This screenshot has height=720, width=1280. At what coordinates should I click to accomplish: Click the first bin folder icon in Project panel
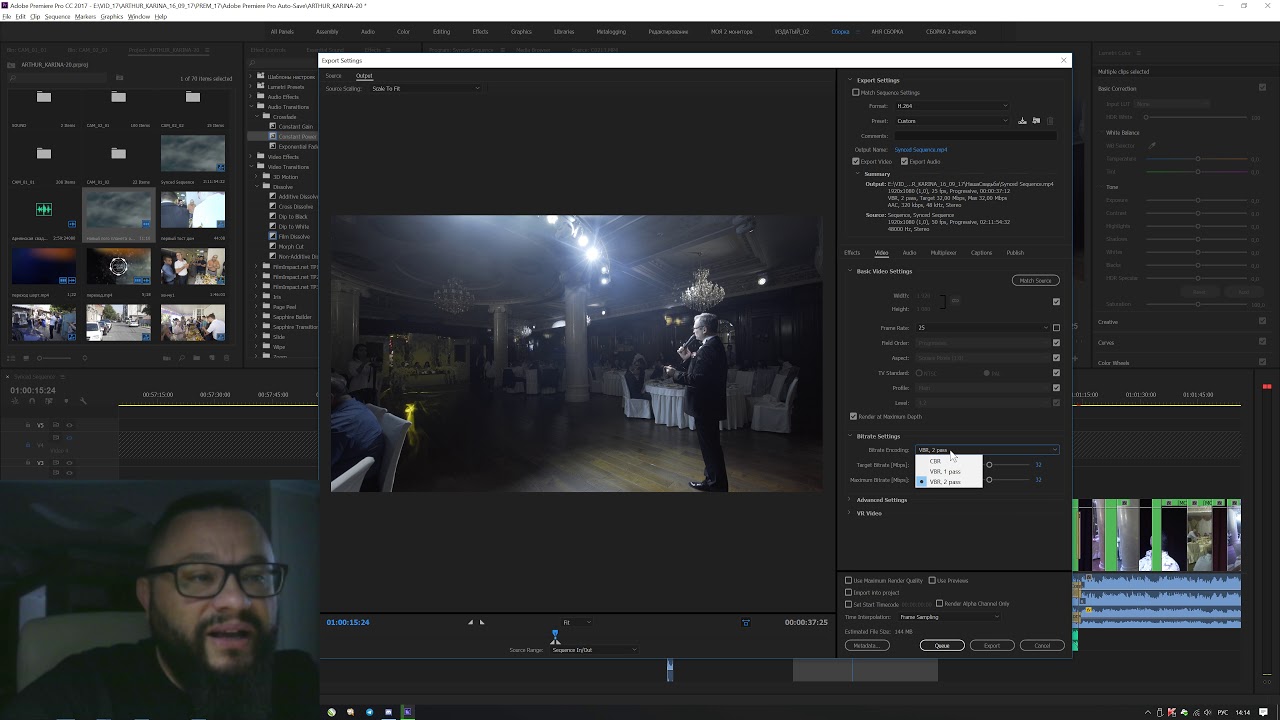(44, 97)
